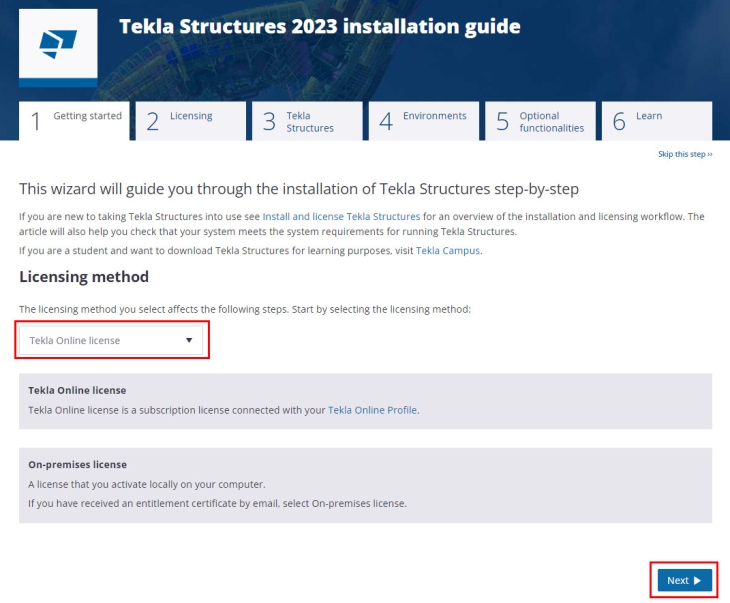Open the Learn tab

pyautogui.click(x=657, y=121)
